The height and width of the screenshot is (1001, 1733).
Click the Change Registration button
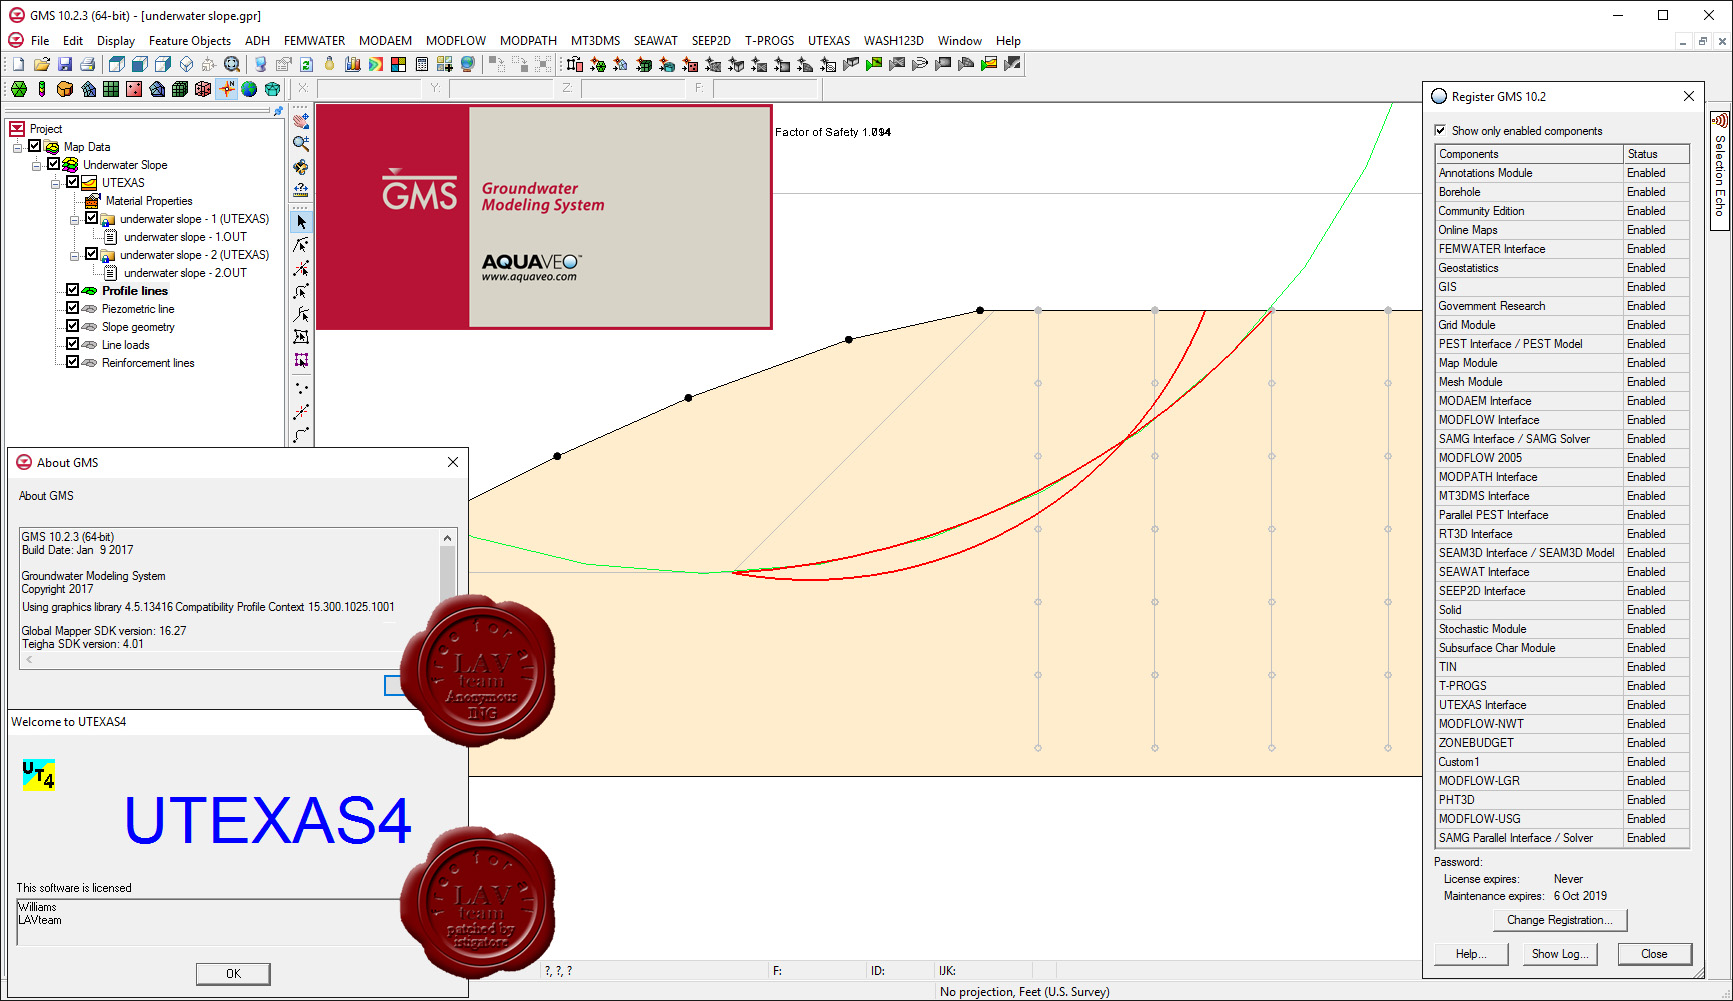tap(1560, 920)
